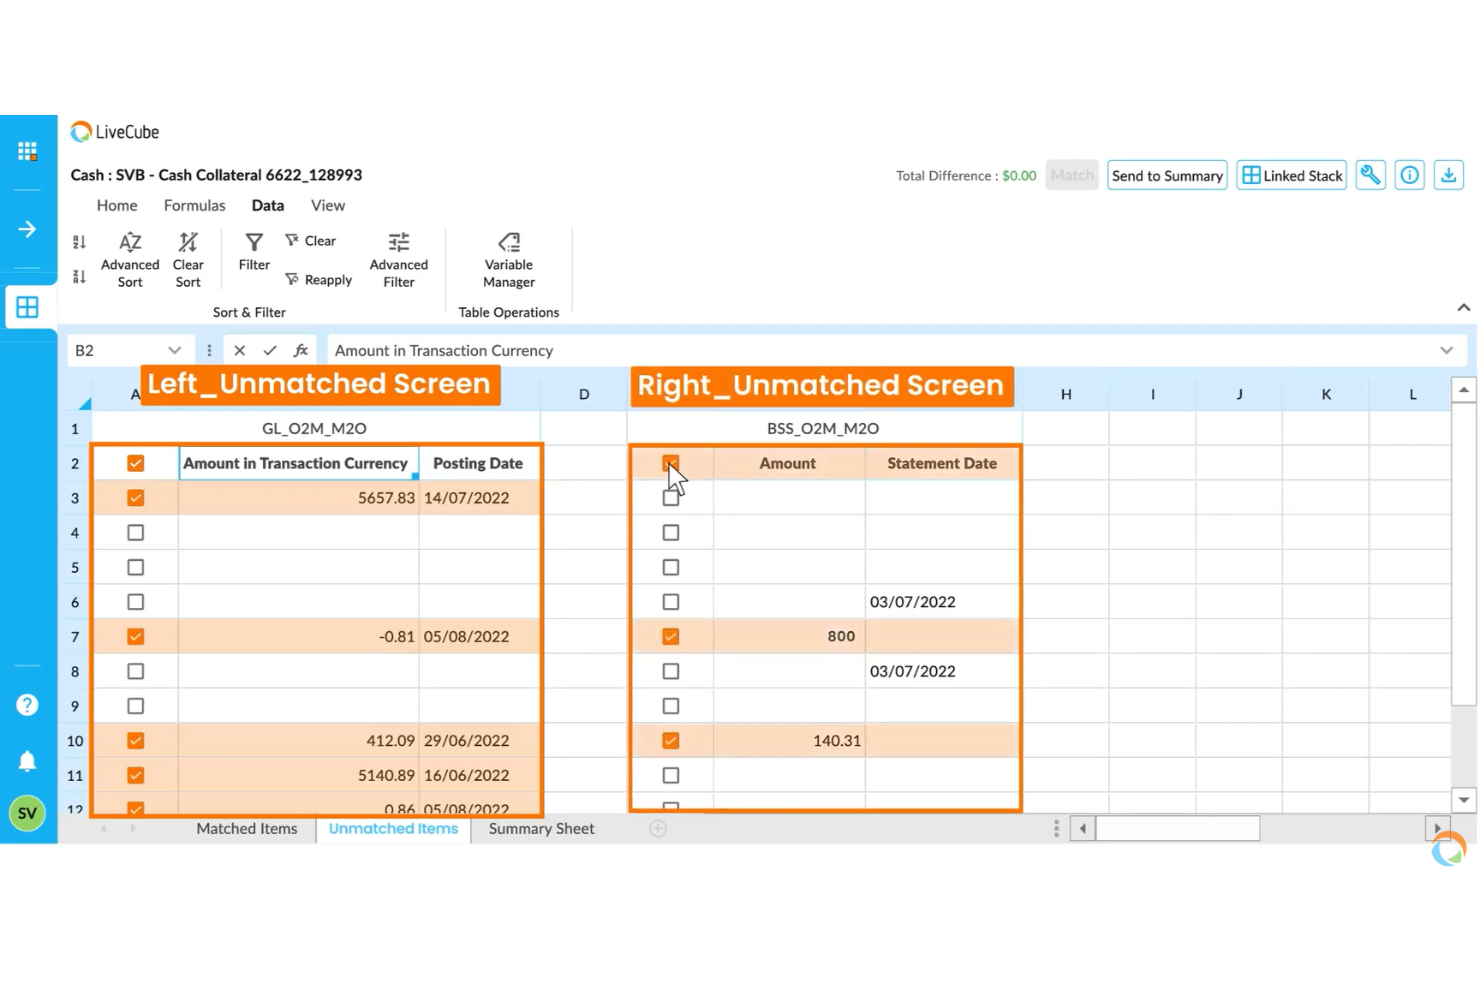Uncheck the 800 amount row checkbox
This screenshot has width=1480, height=987.
671,636
